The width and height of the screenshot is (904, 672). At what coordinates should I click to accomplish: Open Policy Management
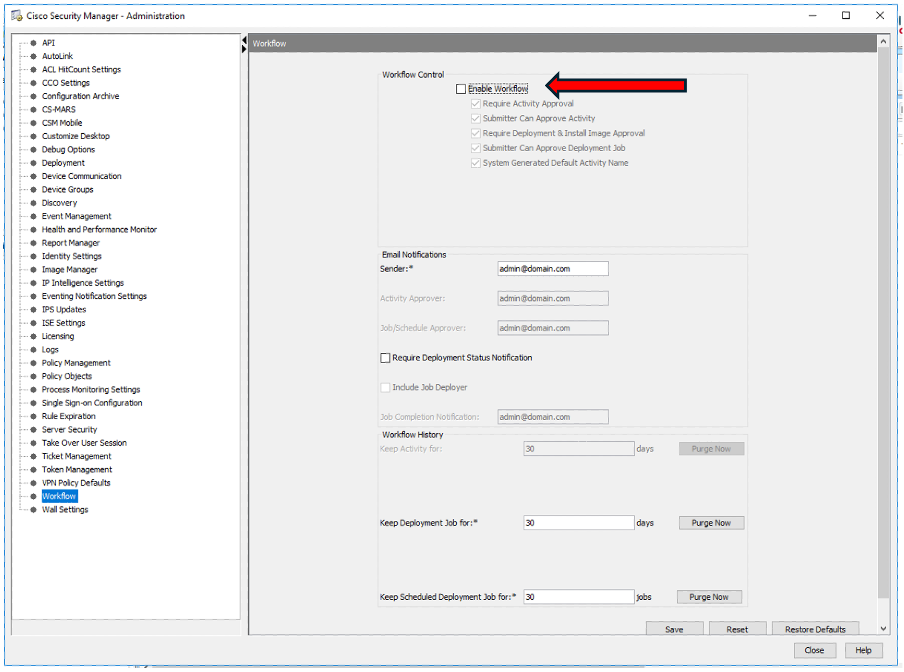click(x=76, y=363)
